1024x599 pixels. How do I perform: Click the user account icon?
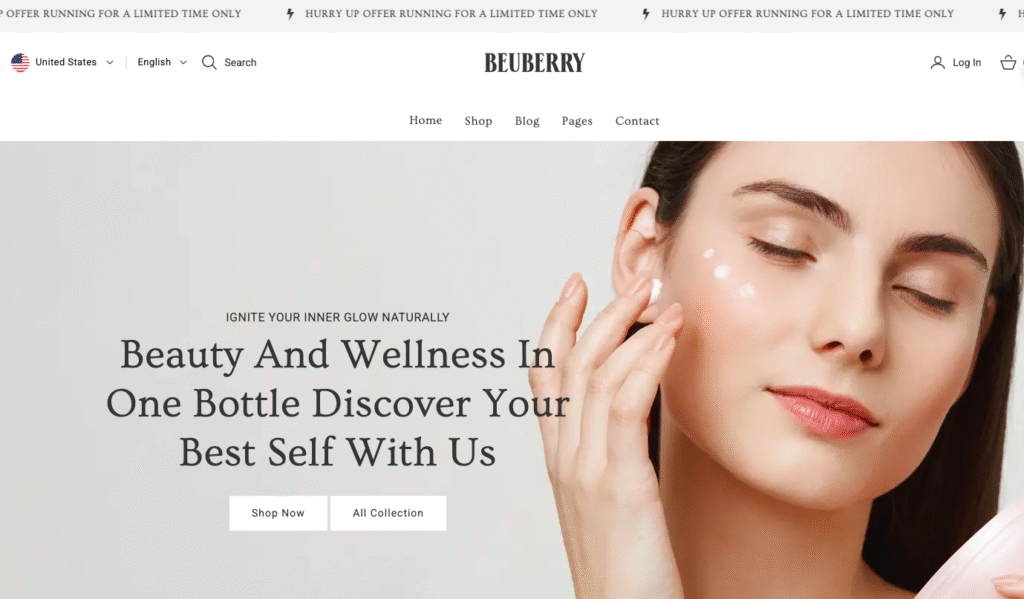[937, 63]
